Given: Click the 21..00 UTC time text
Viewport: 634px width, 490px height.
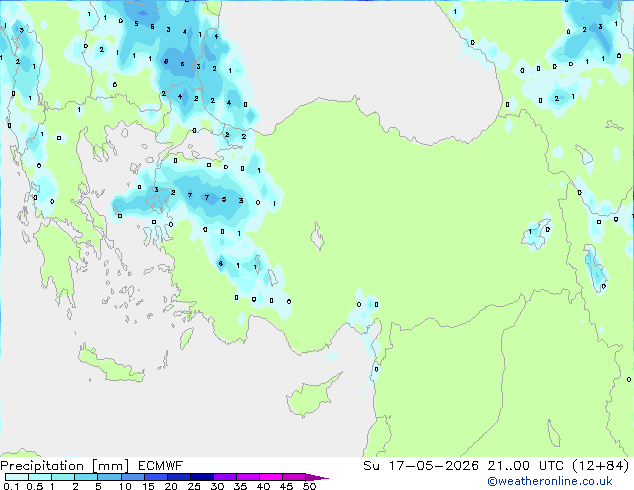Looking at the screenshot, I should (526, 466).
